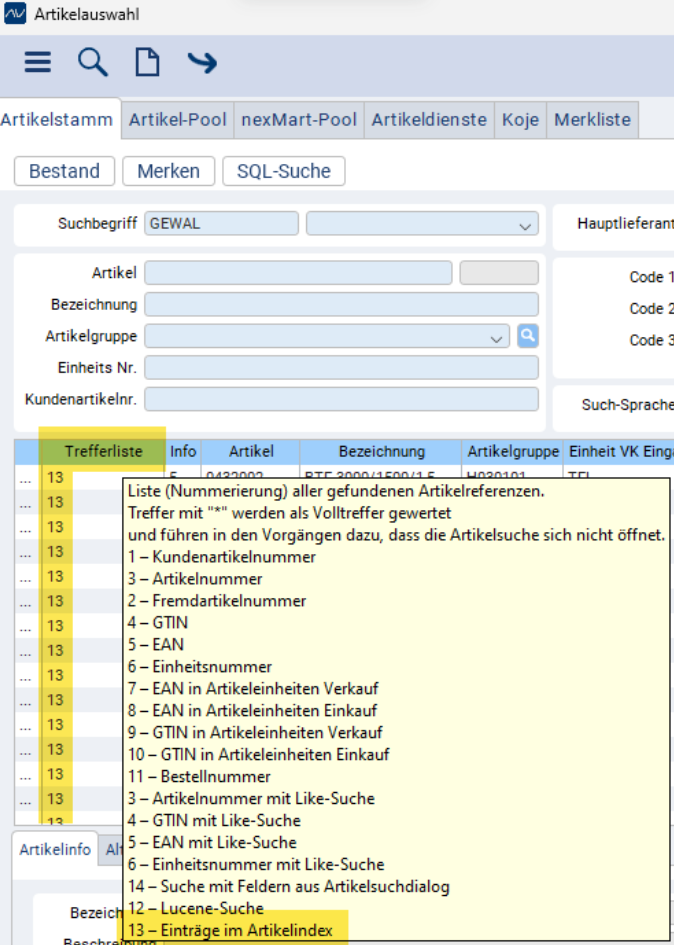This screenshot has height=945, width=674.
Task: Click the magnifier search icon in toolbar
Action: coord(92,63)
